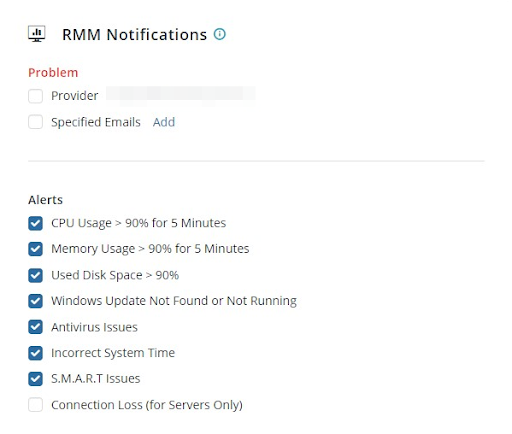Toggle Windows Update Not Found alert checkbox
This screenshot has height=434, width=512.
pyautogui.click(x=35, y=301)
